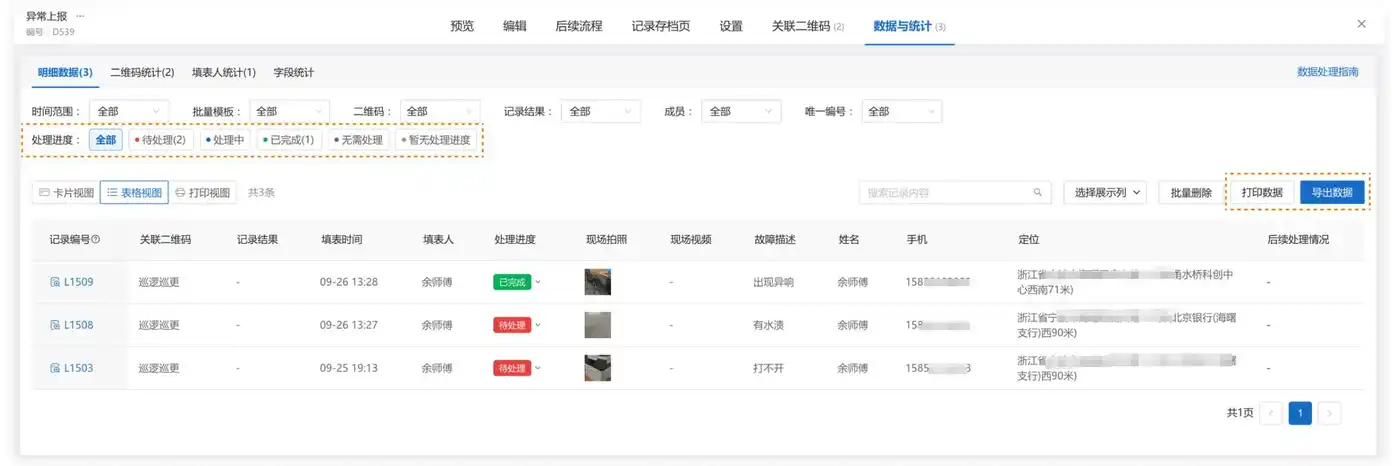The height and width of the screenshot is (466, 1400).
Task: Switch to the 预览 tab
Action: 462,26
